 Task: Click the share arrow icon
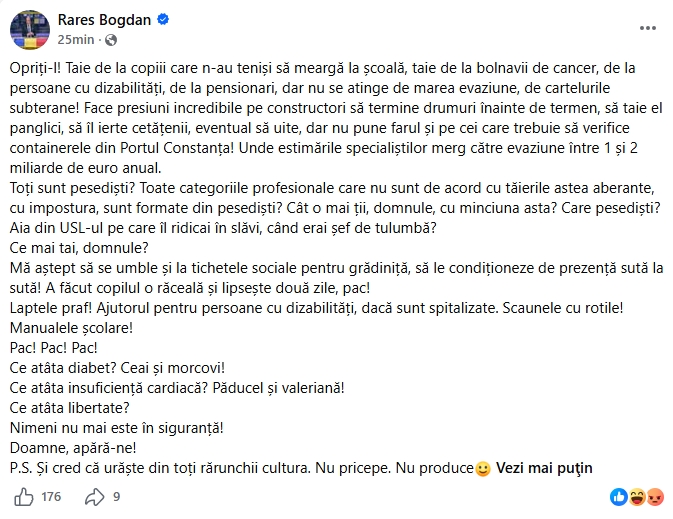[94, 497]
